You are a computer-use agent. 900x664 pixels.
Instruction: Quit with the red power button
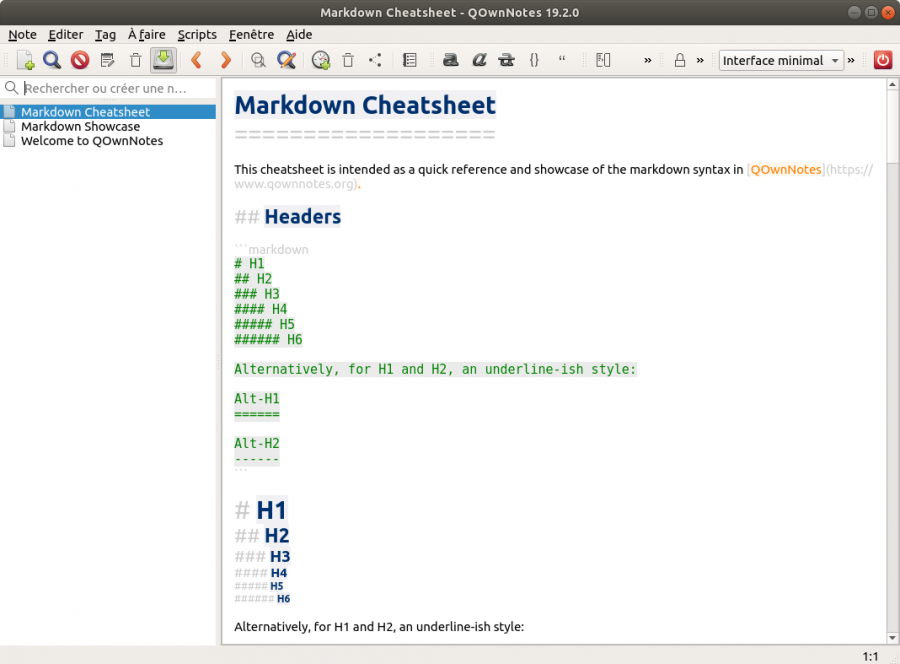tap(883, 60)
